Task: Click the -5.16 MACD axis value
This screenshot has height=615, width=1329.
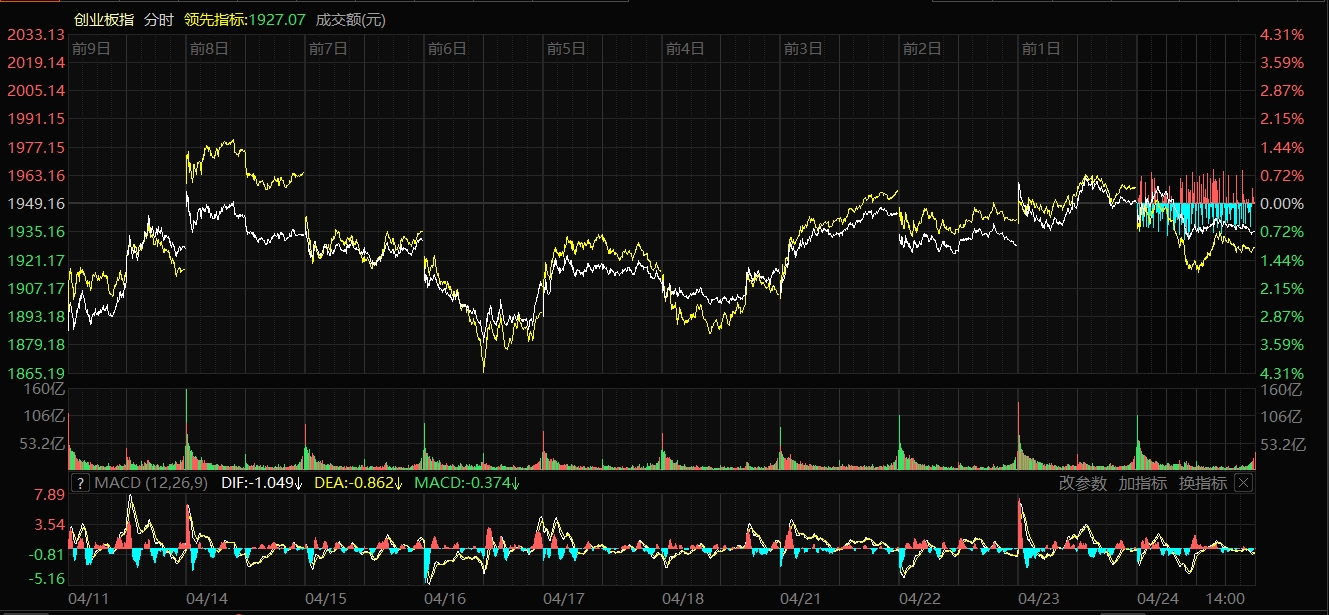Action: click(47, 578)
